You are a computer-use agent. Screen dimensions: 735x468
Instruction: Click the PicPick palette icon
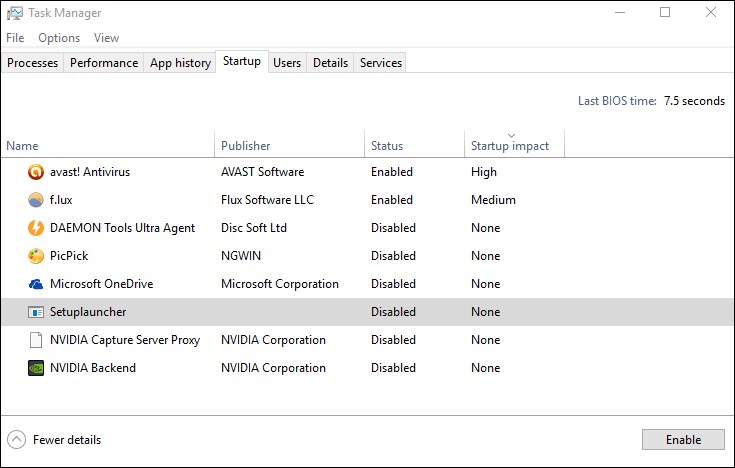pyautogui.click(x=36, y=256)
